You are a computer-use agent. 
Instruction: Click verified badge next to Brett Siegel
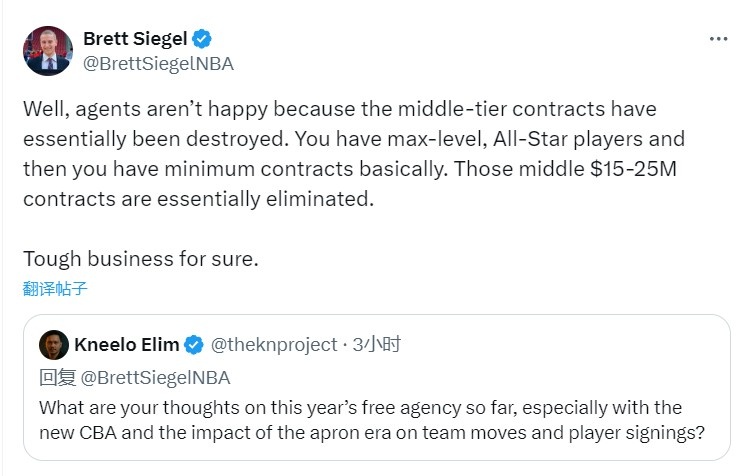(202, 39)
